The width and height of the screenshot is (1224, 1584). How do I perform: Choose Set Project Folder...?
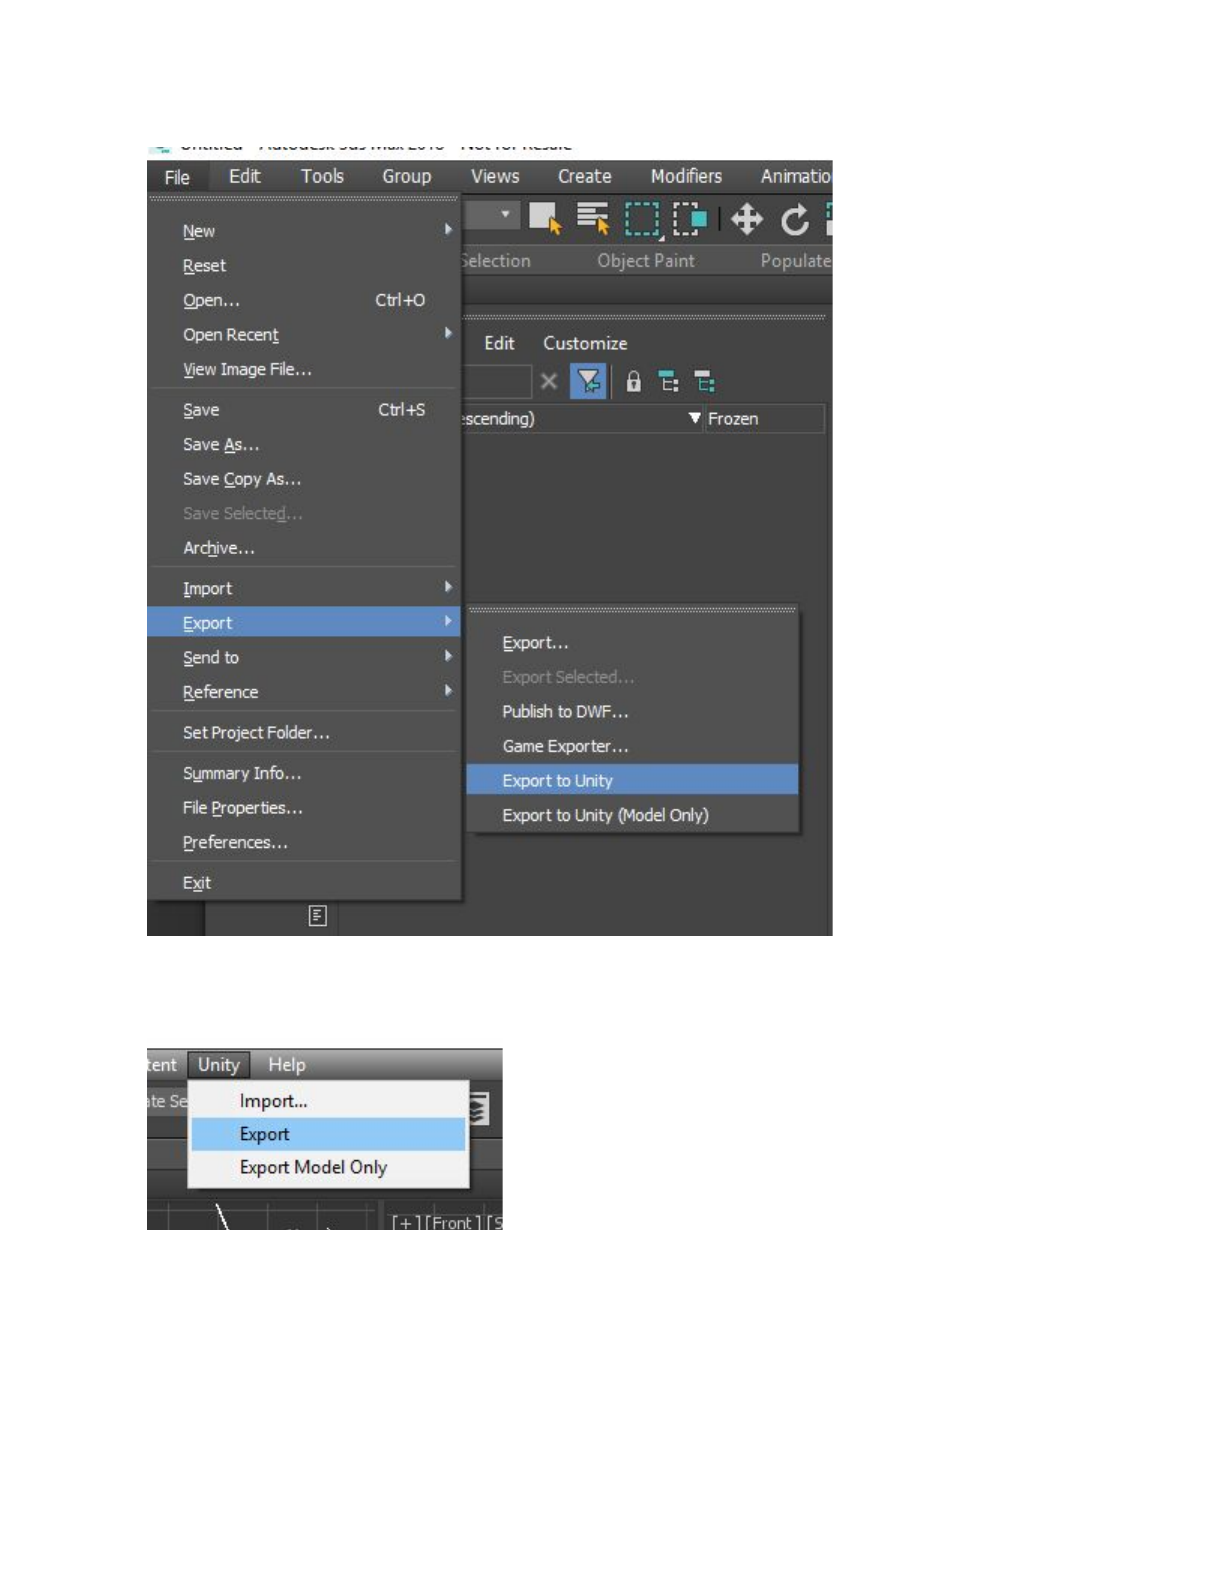click(x=304, y=733)
